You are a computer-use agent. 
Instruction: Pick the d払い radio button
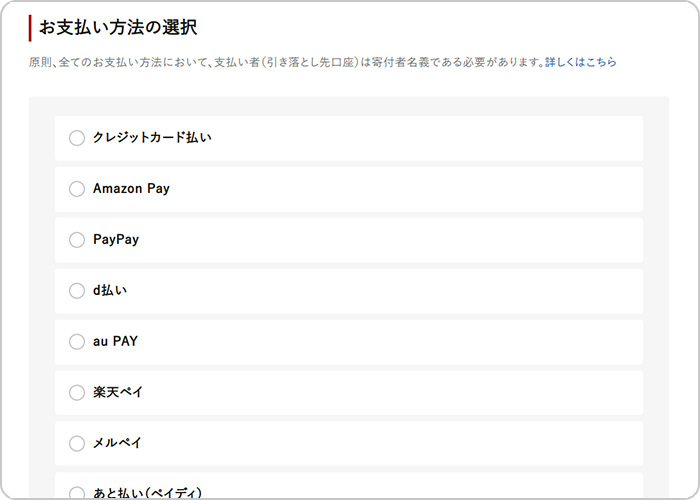point(77,291)
